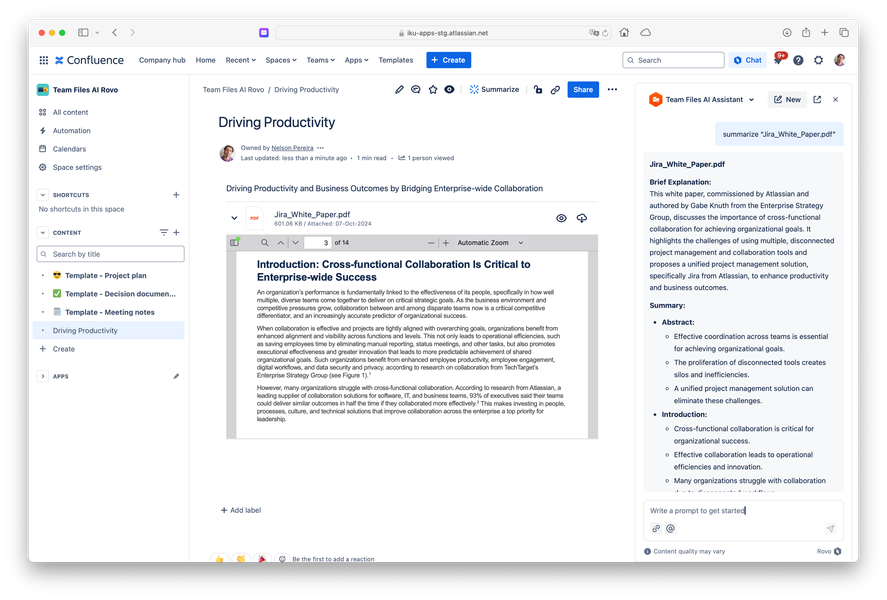Click Create in sidebar content tree

pos(63,349)
